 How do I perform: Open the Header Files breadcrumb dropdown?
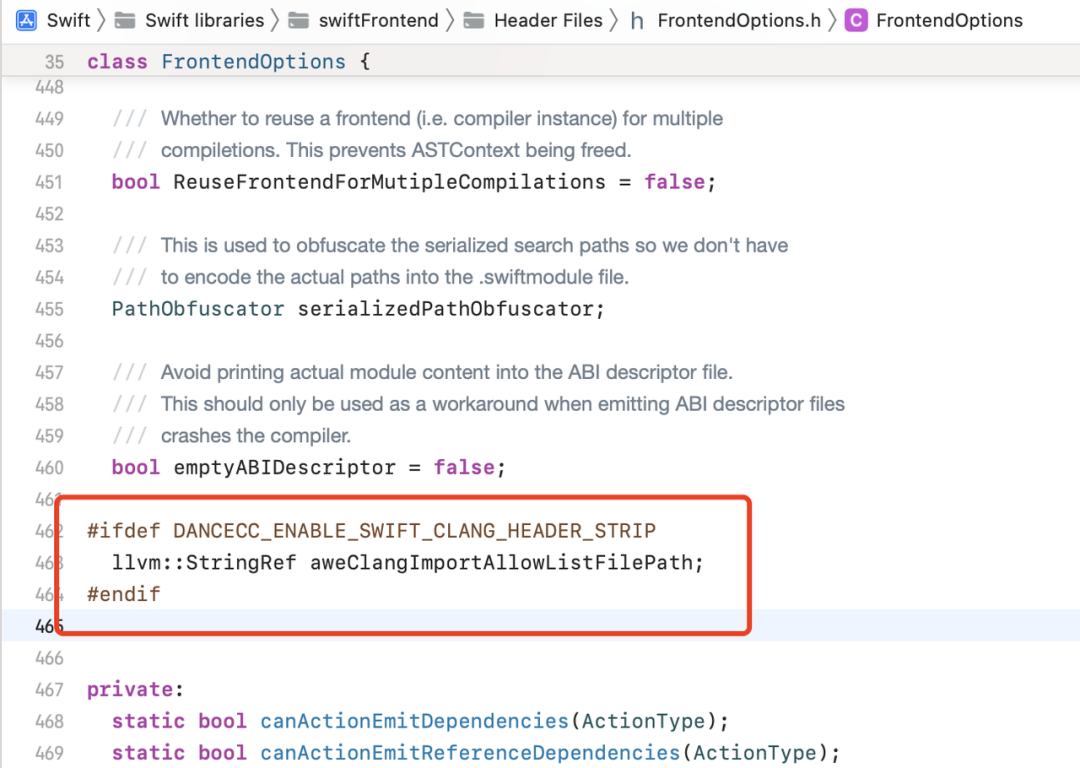[548, 21]
